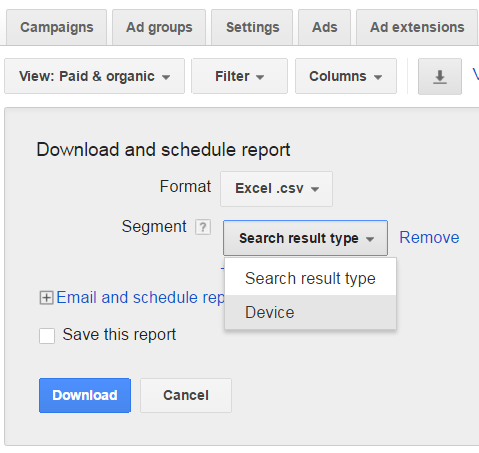Go to the Ads tab
The image size is (479, 453).
coord(324,27)
